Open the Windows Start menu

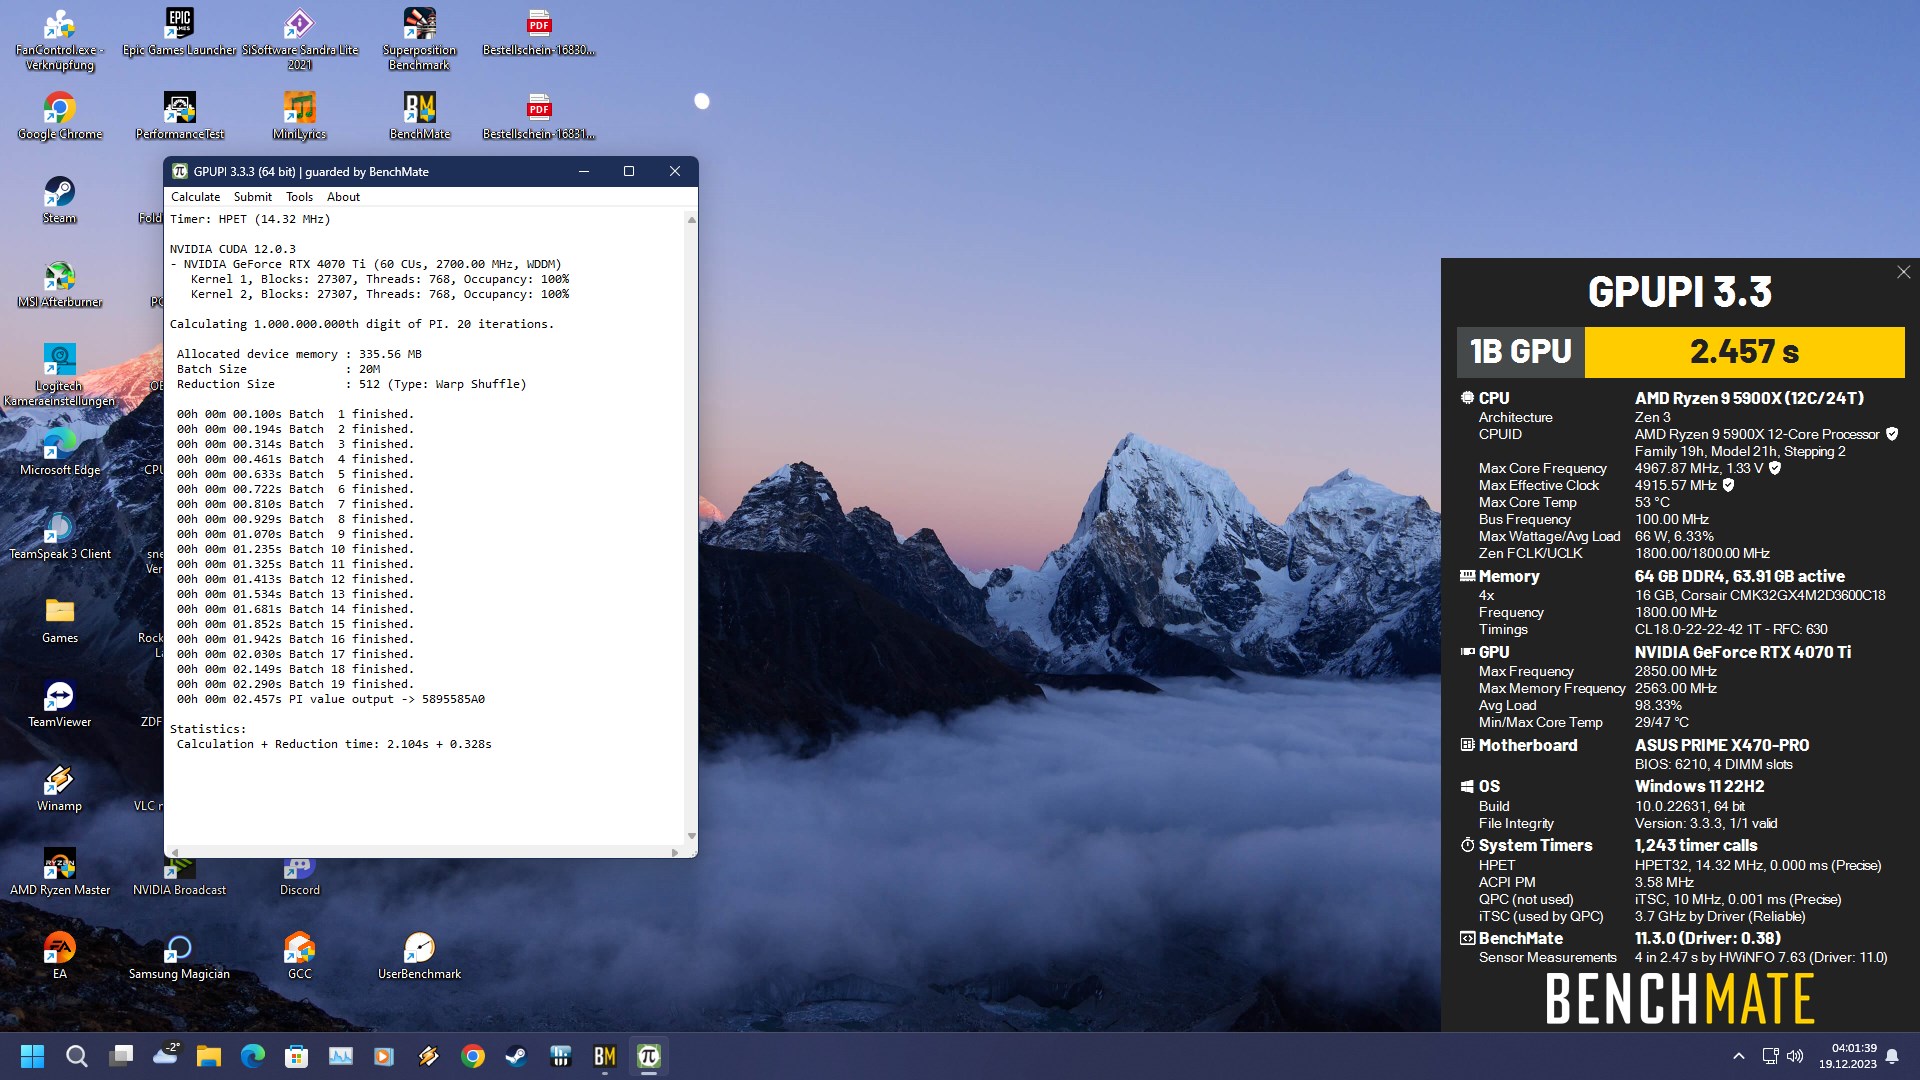(x=33, y=1056)
